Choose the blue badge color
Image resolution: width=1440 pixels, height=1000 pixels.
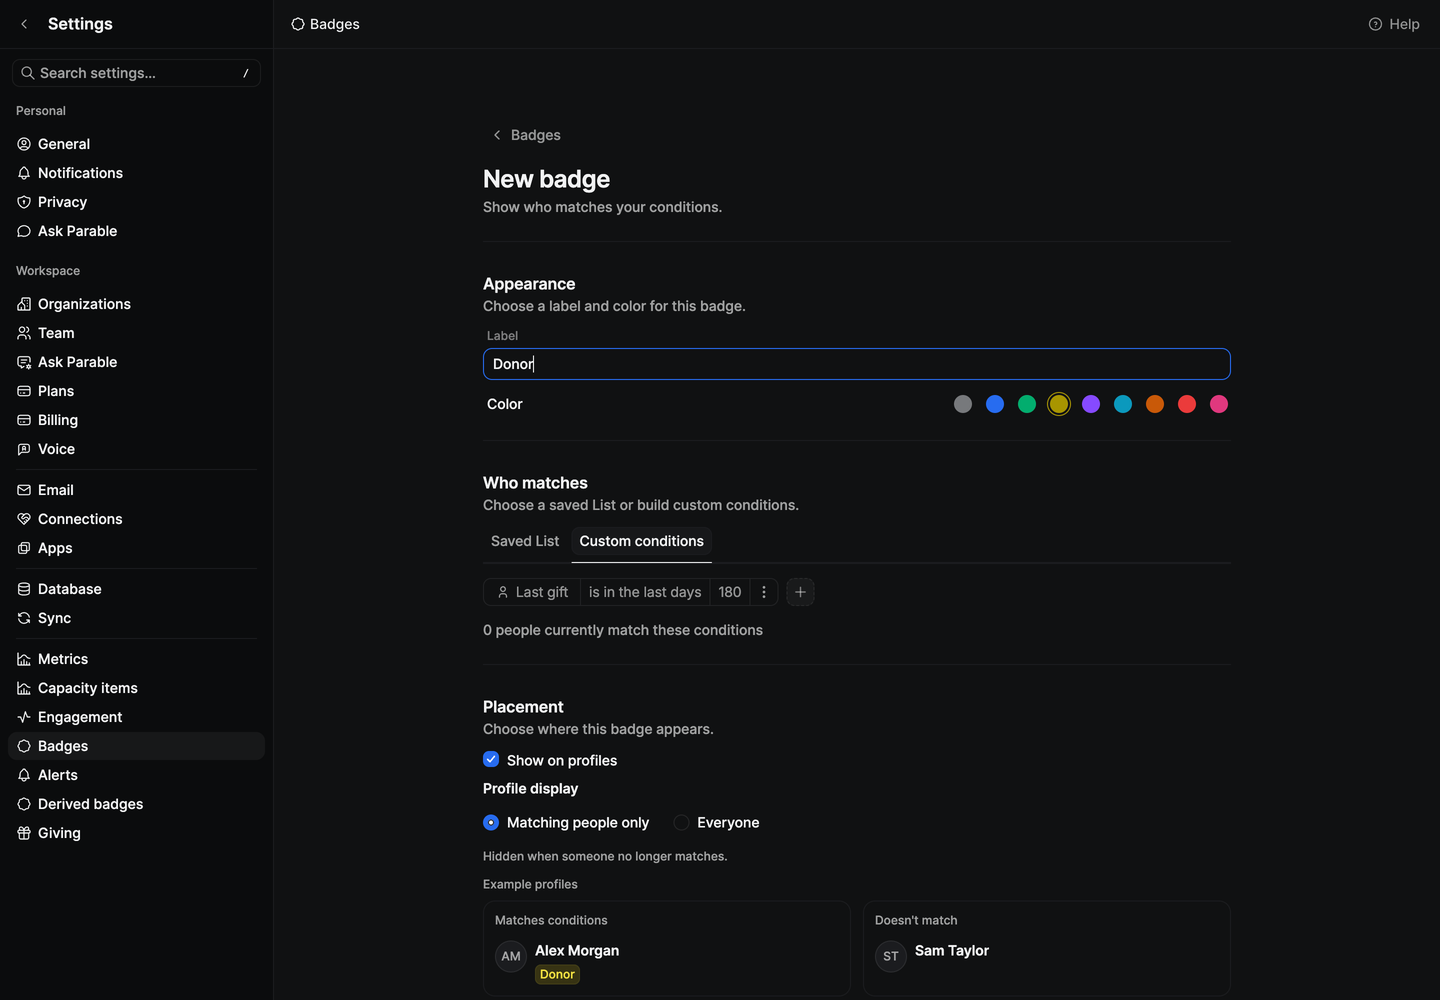pos(995,404)
